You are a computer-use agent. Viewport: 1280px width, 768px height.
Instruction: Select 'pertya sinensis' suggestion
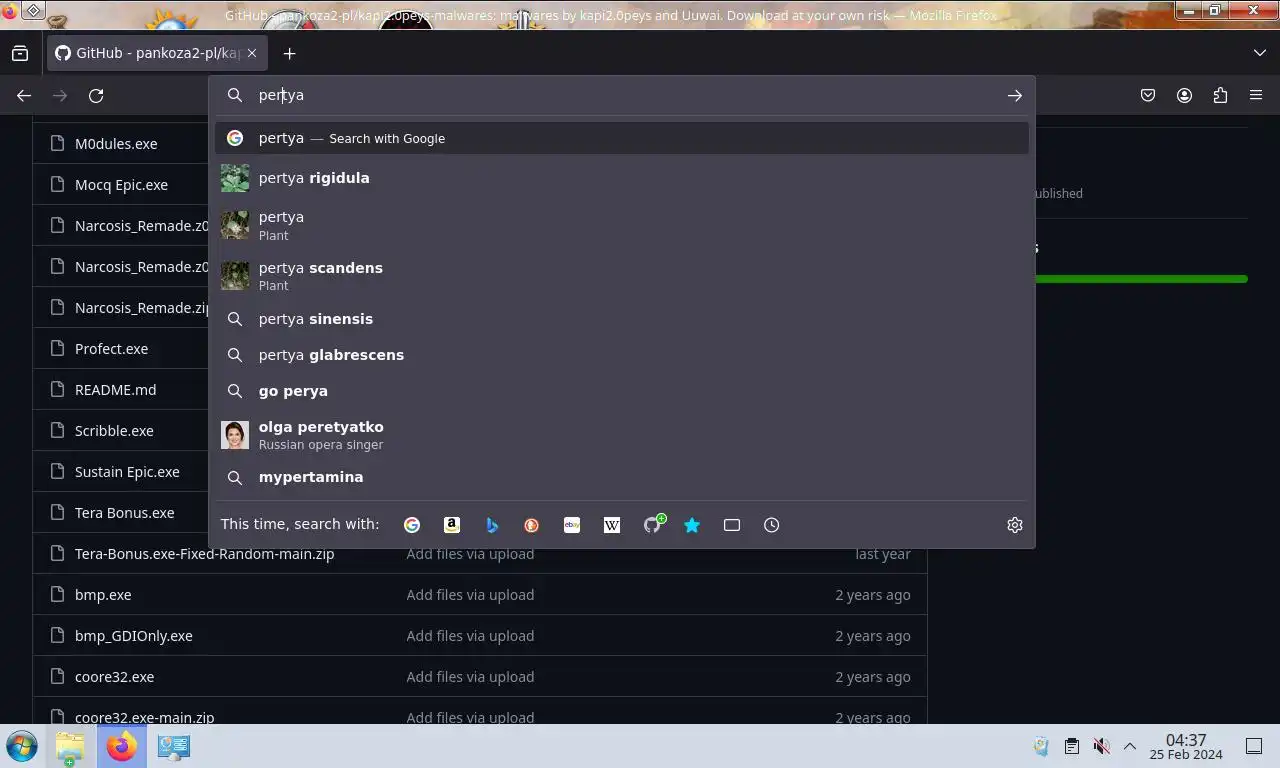pyautogui.click(x=622, y=319)
